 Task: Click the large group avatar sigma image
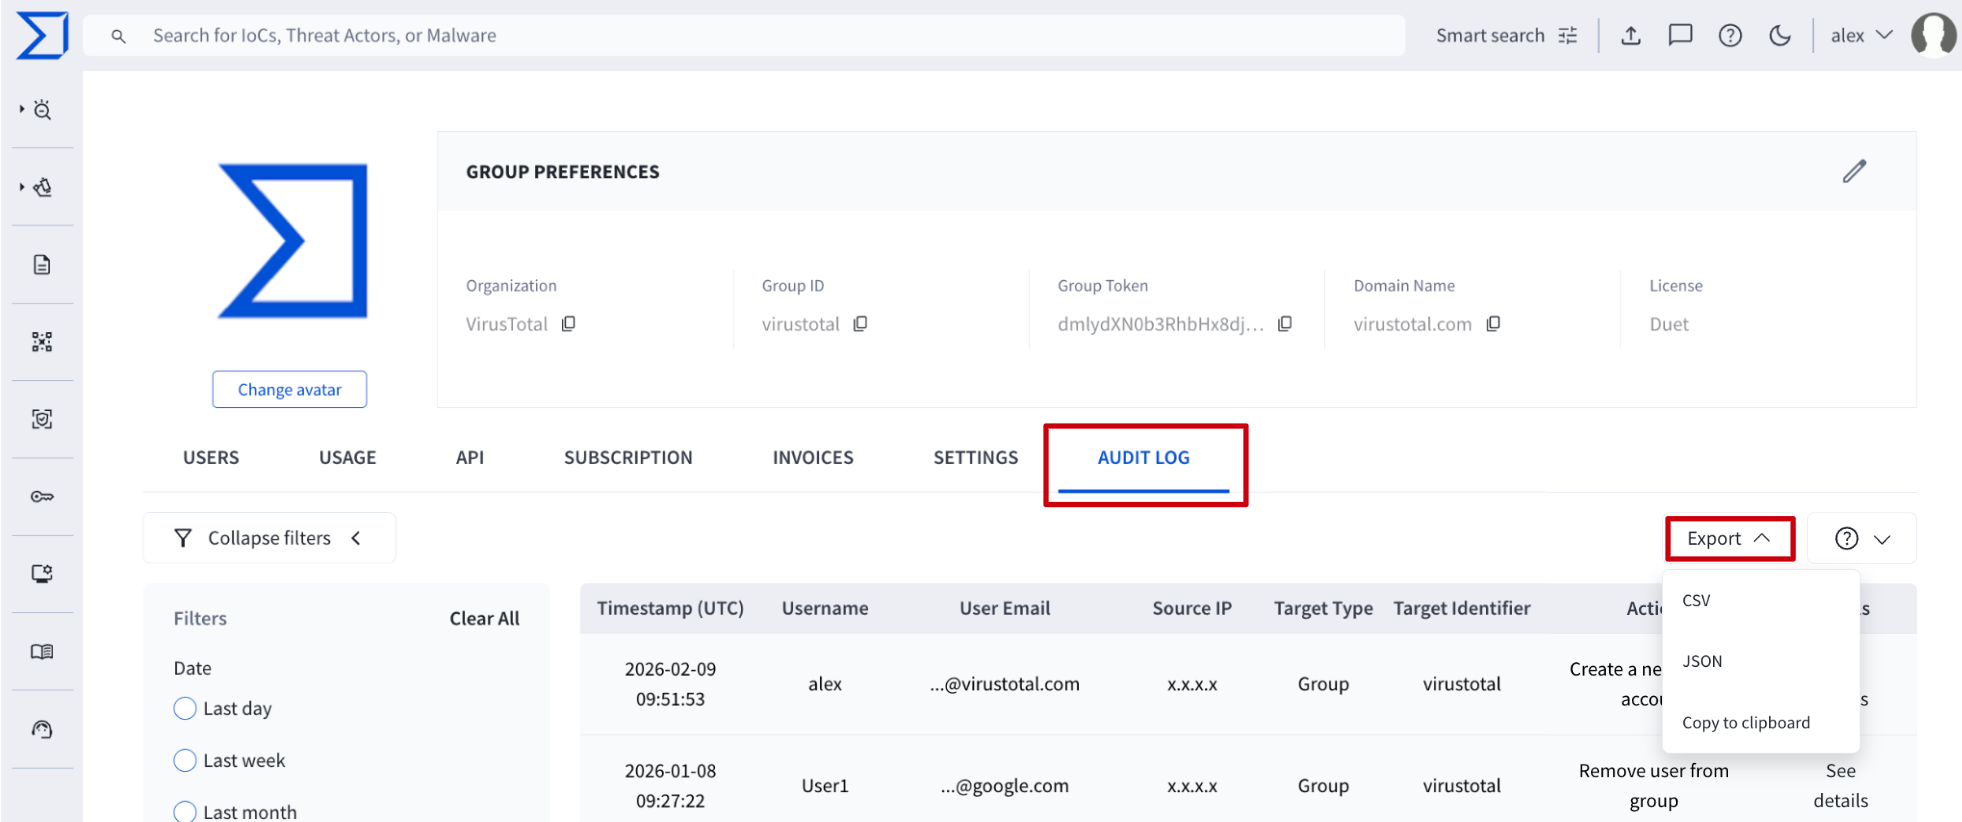click(293, 241)
